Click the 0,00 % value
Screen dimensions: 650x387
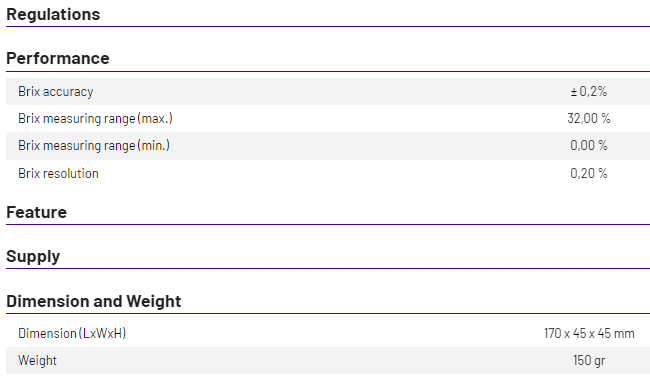click(x=589, y=145)
